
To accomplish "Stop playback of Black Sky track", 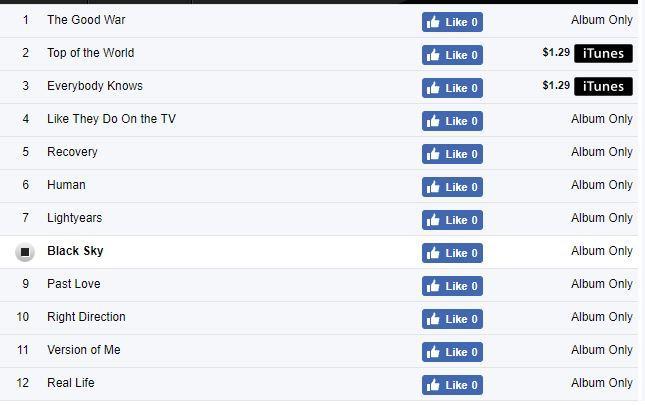I will [25, 252].
